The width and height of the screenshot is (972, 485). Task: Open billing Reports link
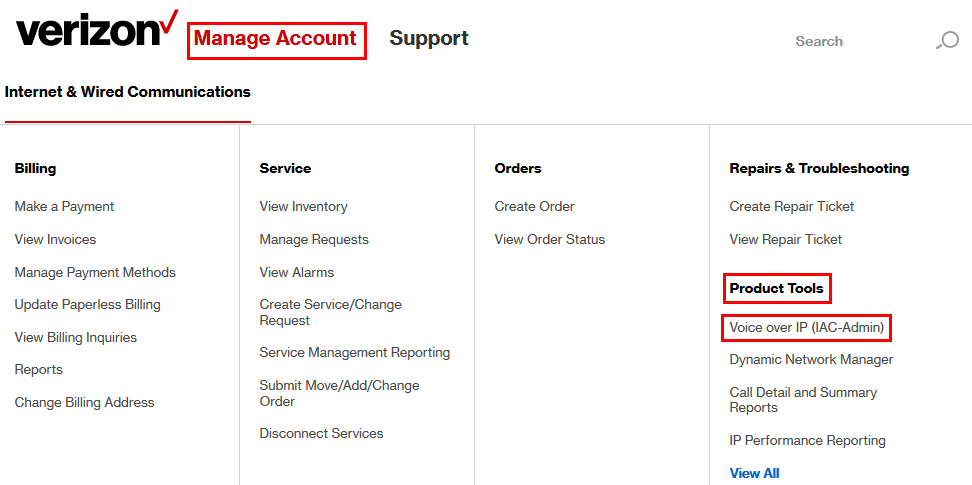38,370
